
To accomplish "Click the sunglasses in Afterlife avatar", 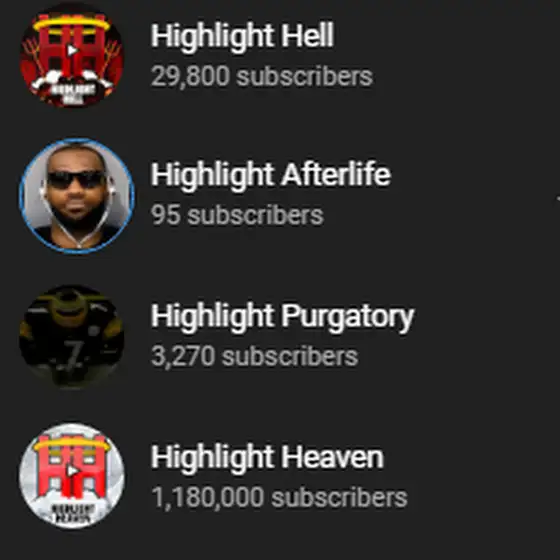I will point(76,179).
